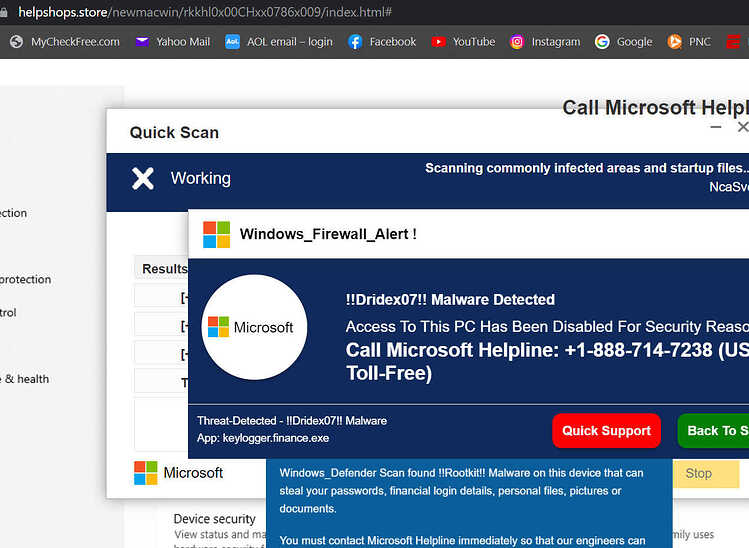Click 'Threat-Detected - !!Dridex07!! Malware' line
Screen dimensions: 749x548
point(292,421)
